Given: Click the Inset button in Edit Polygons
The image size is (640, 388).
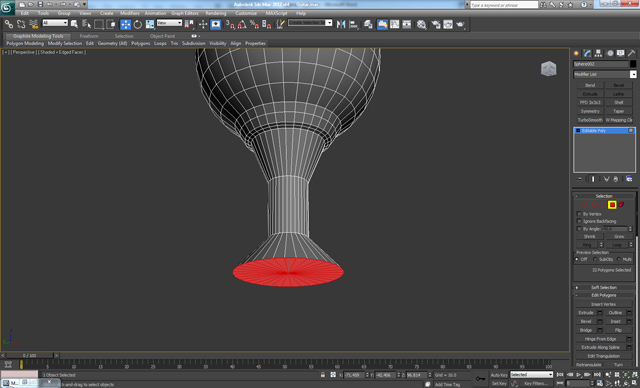Looking at the screenshot, I should 616,321.
